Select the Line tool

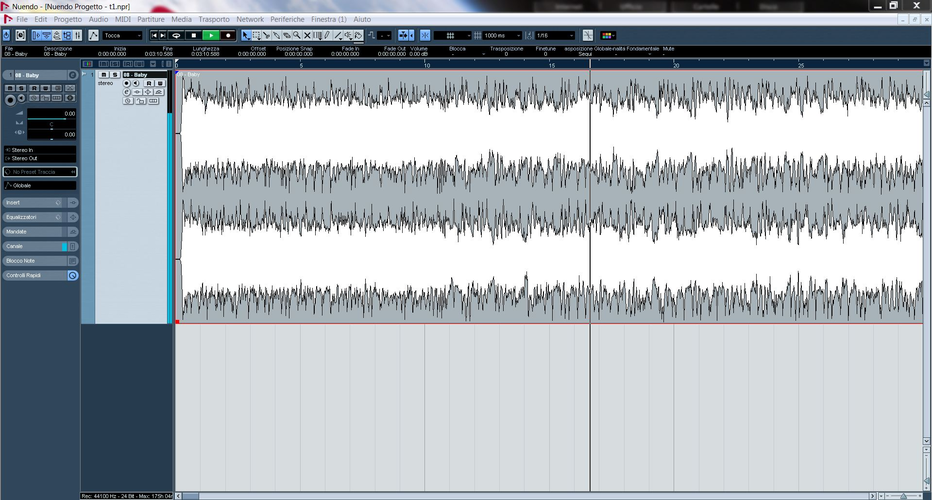click(338, 36)
